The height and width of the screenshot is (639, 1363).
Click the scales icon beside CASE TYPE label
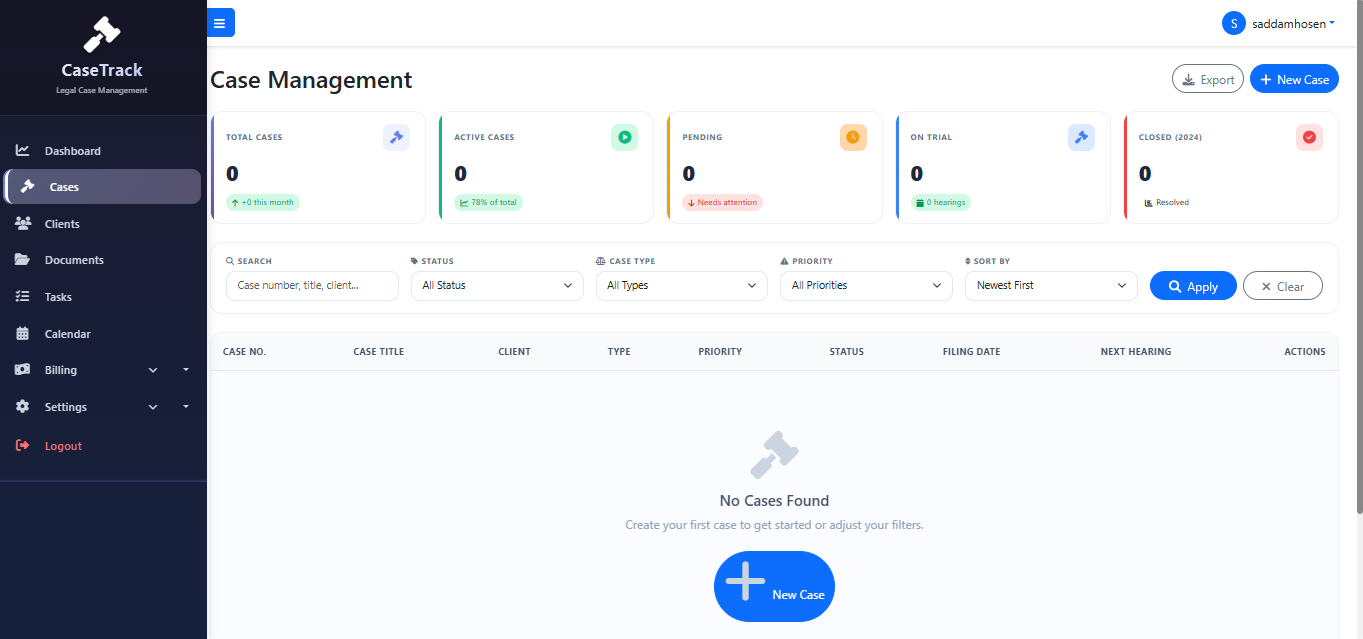600,261
